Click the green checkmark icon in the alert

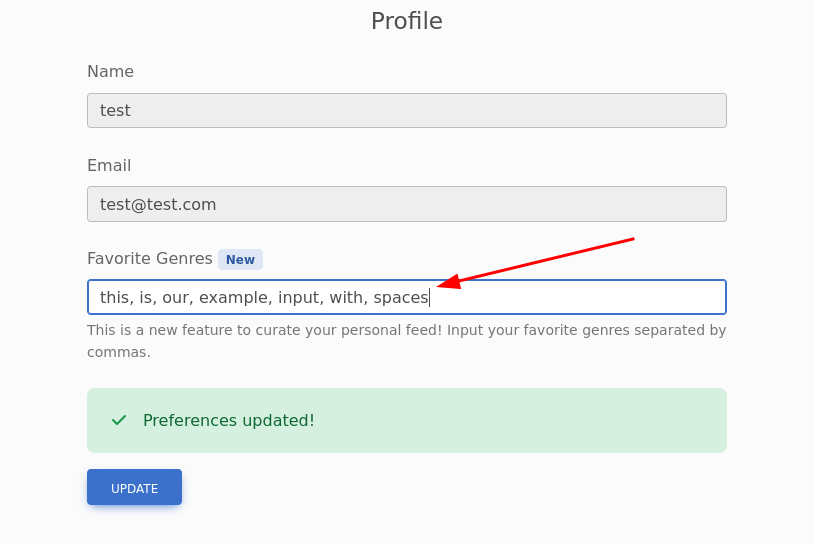[x=119, y=420]
